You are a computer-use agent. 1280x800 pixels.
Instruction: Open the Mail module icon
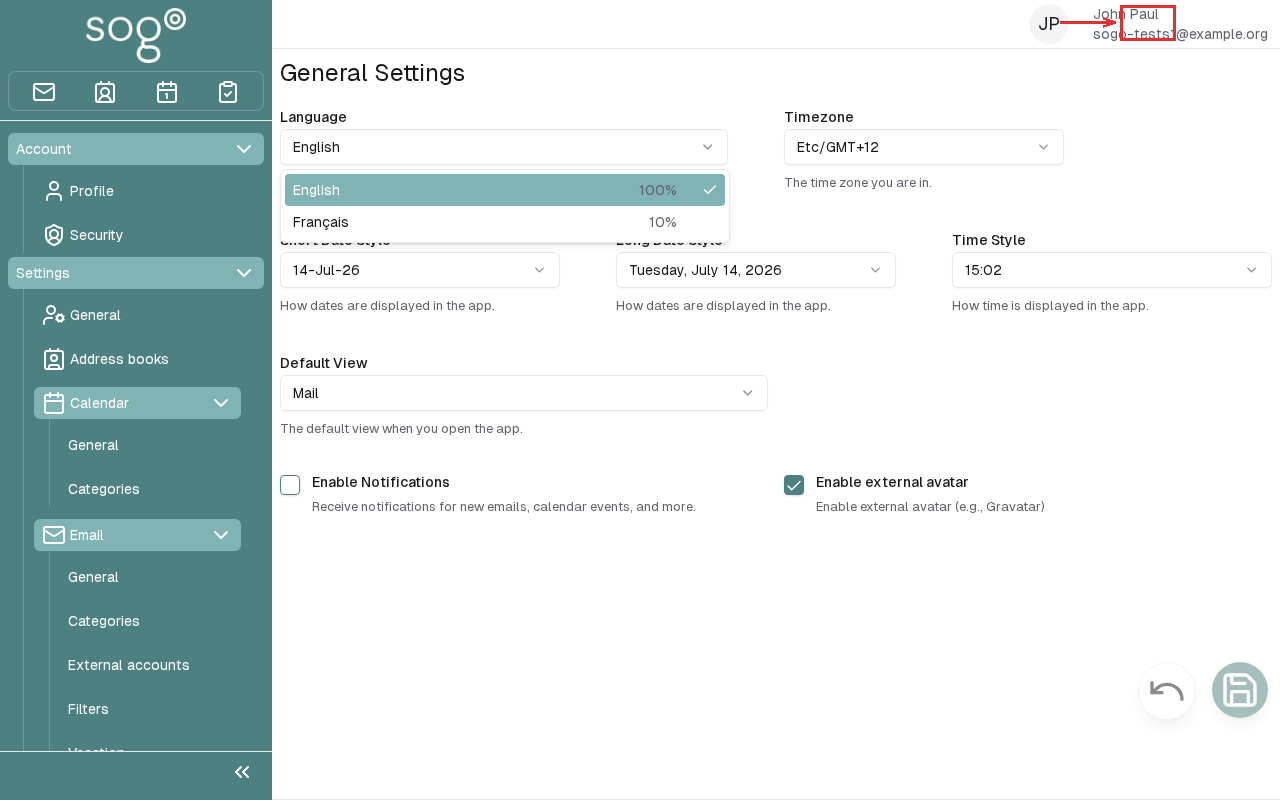tap(44, 92)
